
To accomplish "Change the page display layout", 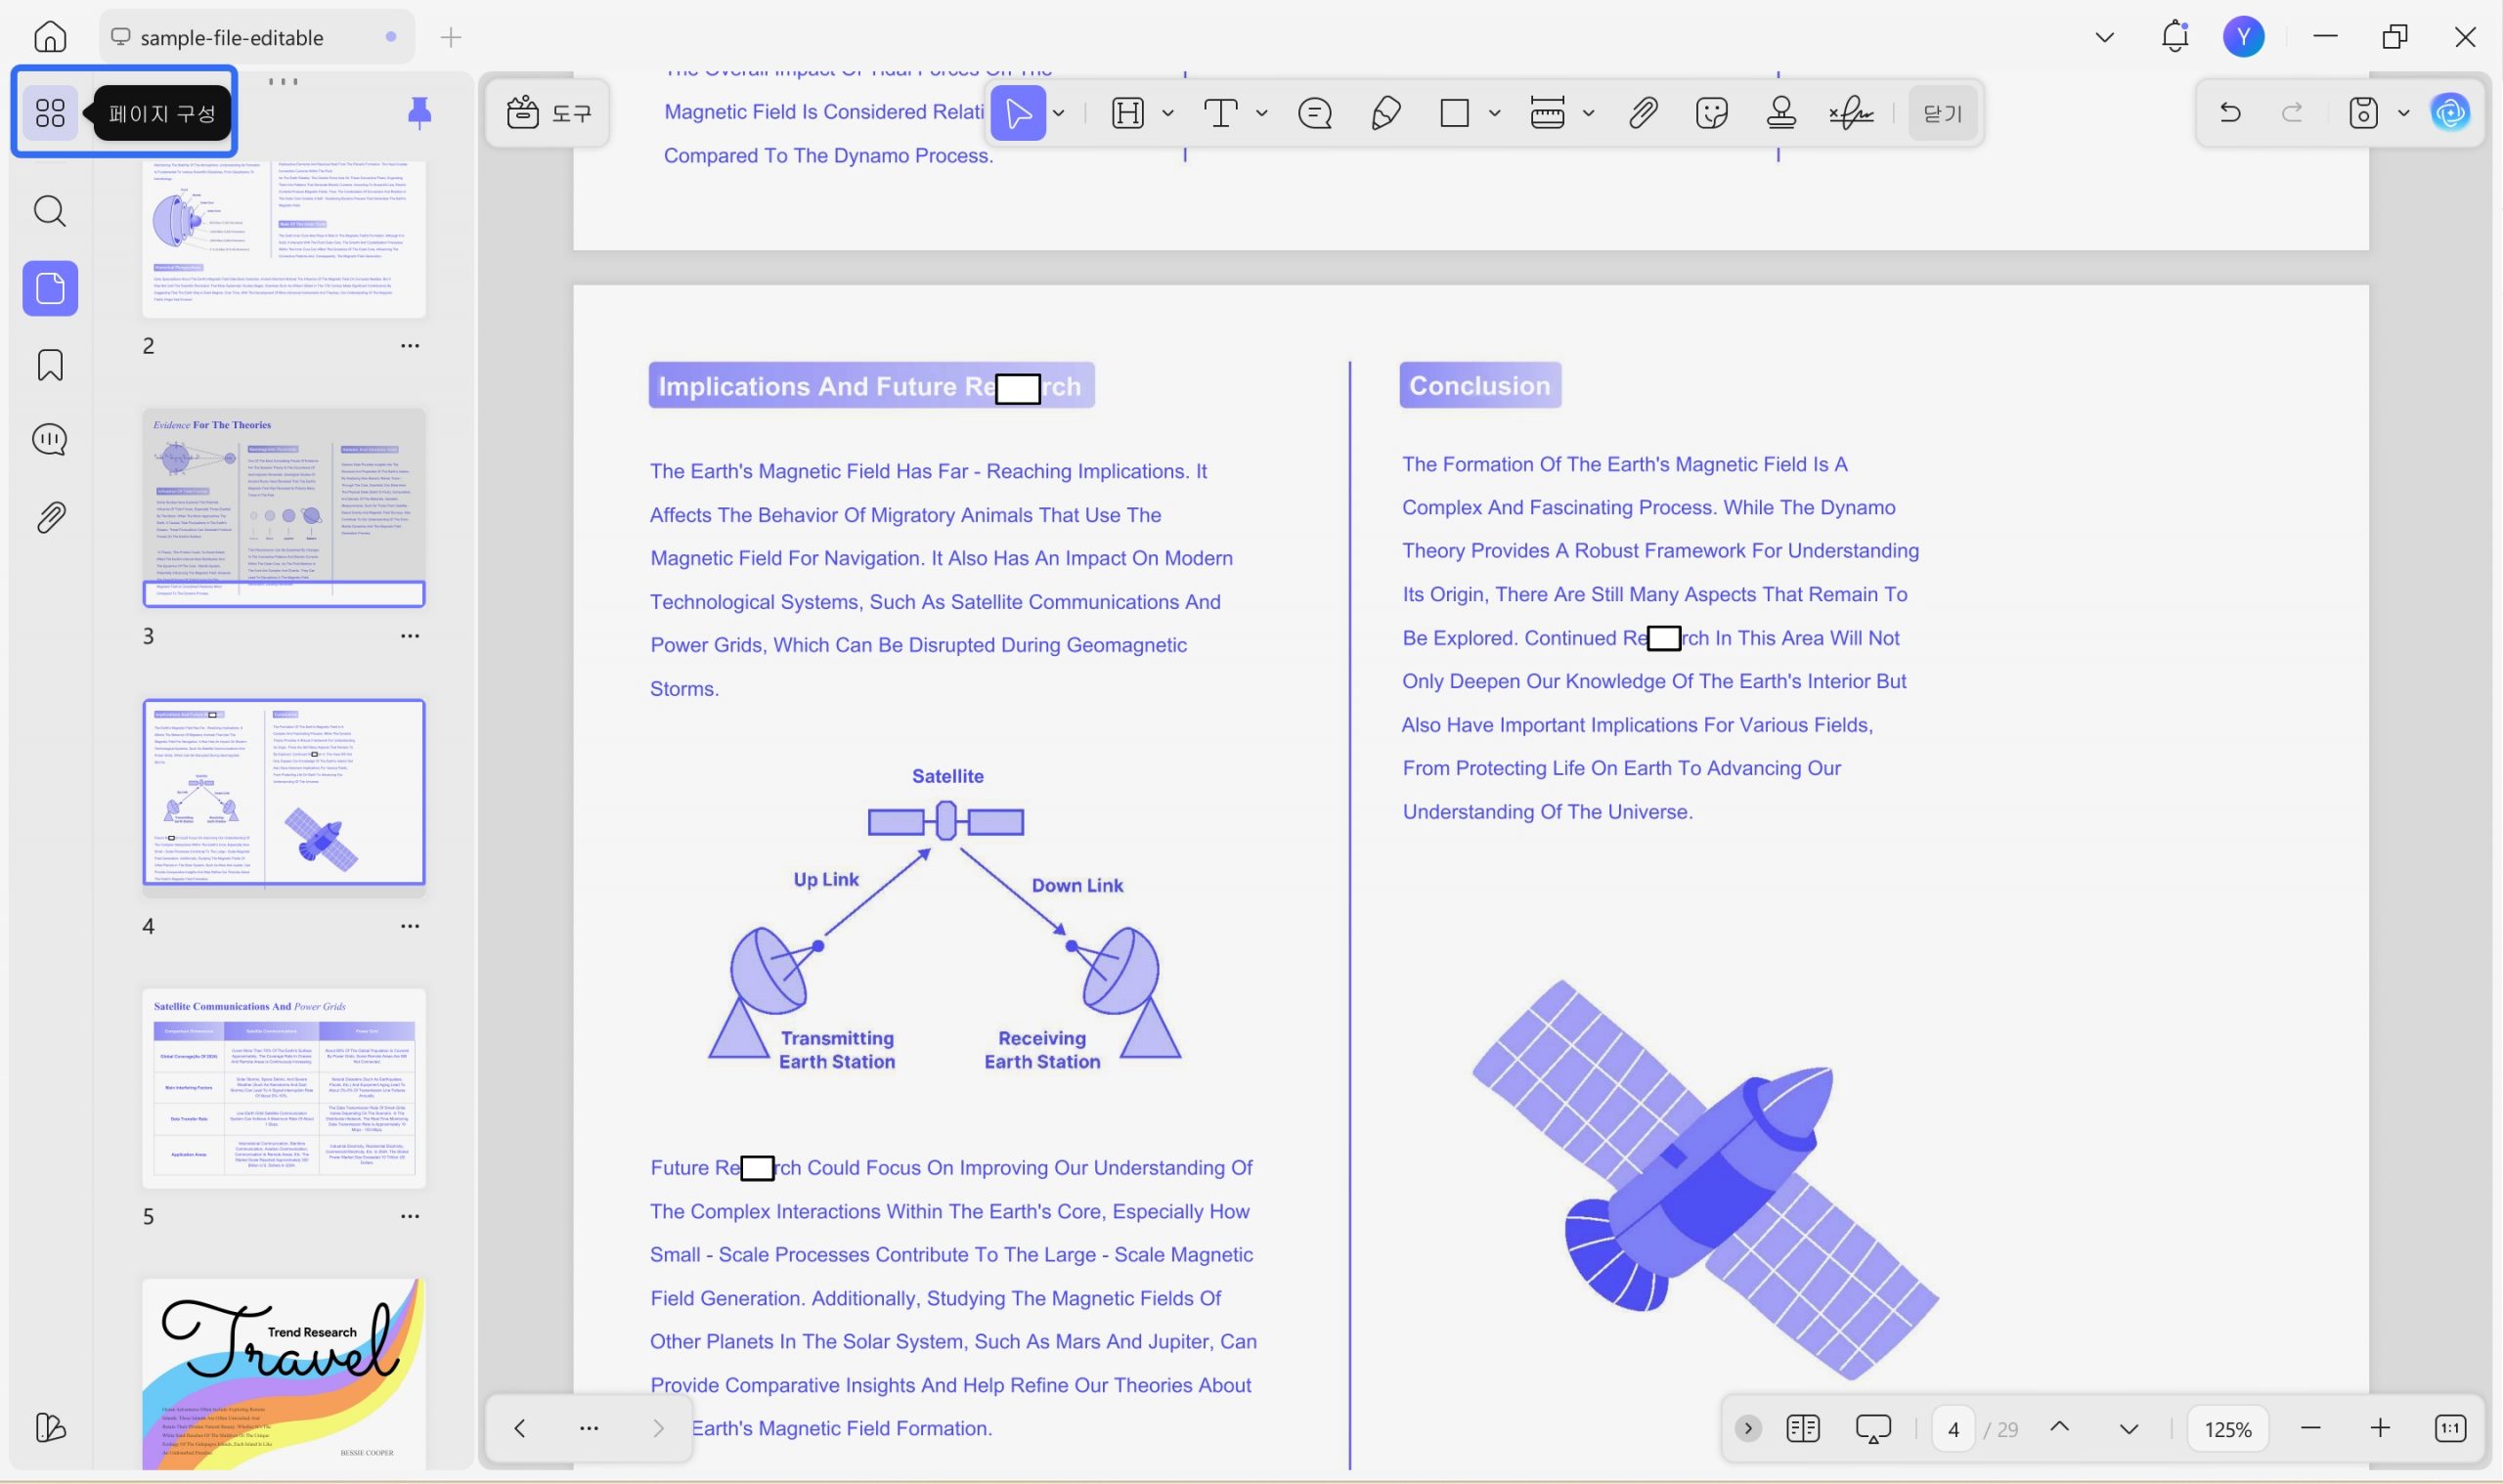I will click(1803, 1428).
